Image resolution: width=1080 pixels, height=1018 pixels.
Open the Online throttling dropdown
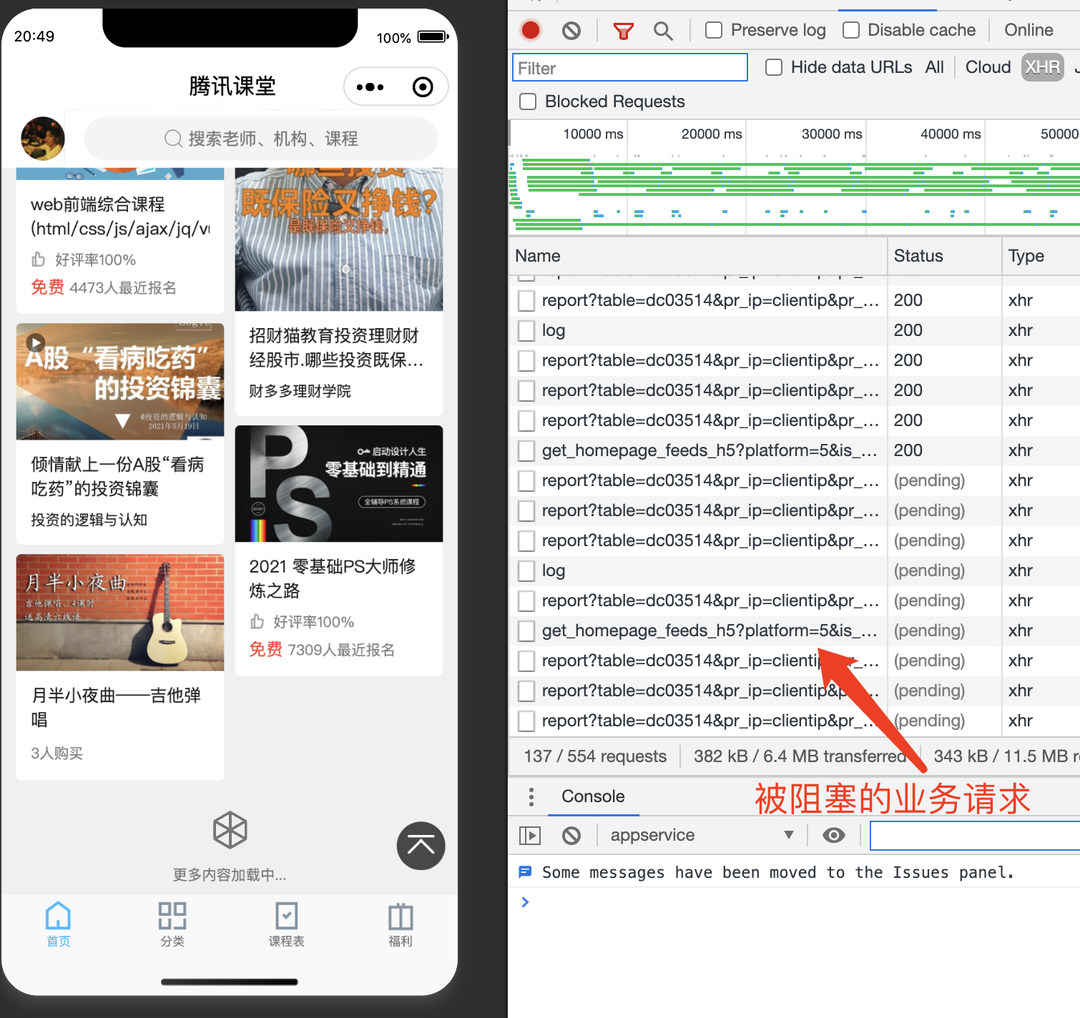coord(1028,30)
